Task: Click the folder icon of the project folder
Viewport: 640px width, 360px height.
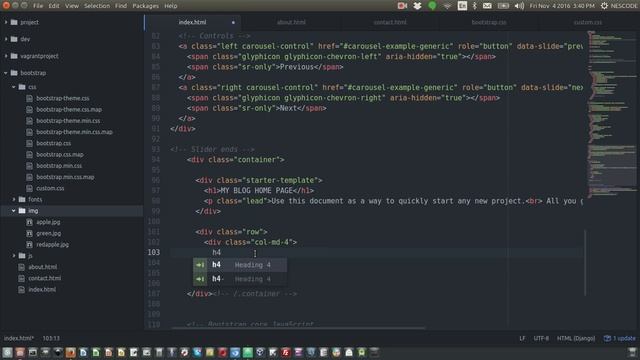Action: 14,22
